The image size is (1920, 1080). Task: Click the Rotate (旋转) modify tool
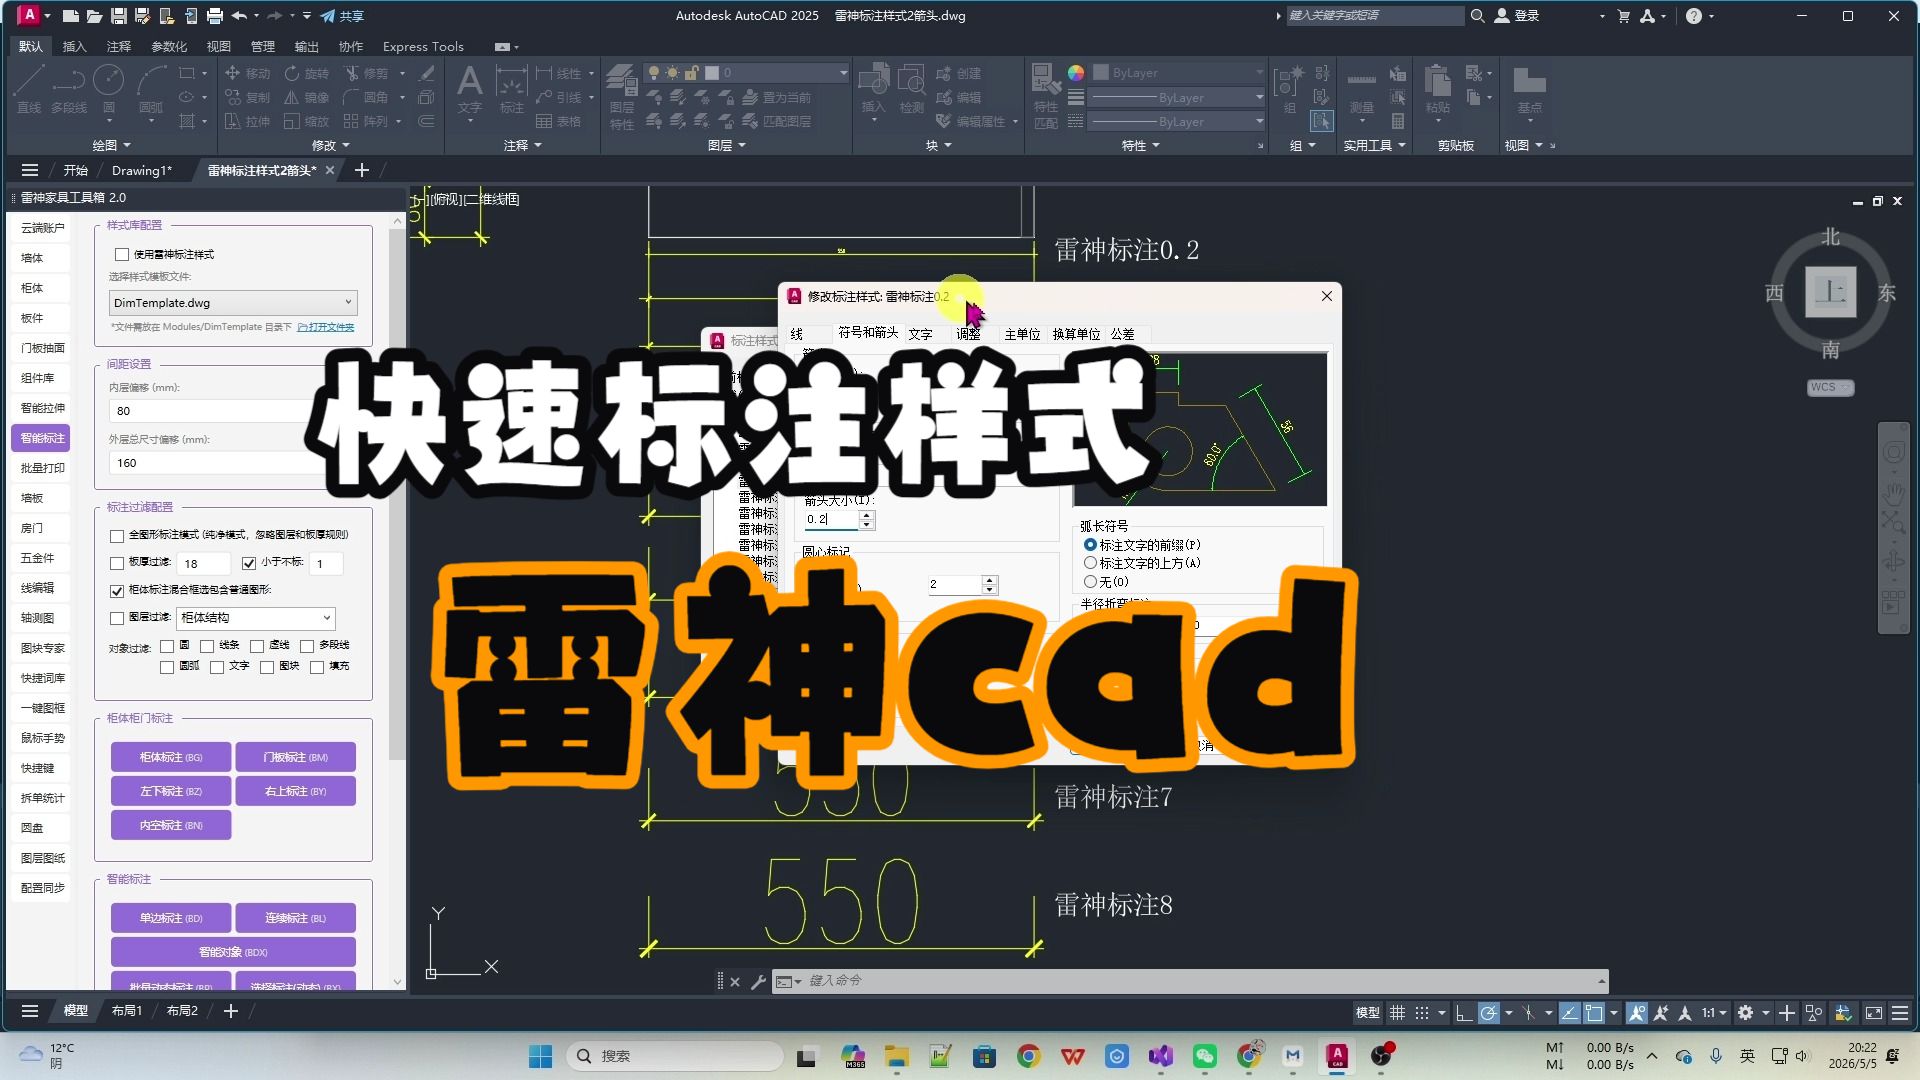coord(307,73)
